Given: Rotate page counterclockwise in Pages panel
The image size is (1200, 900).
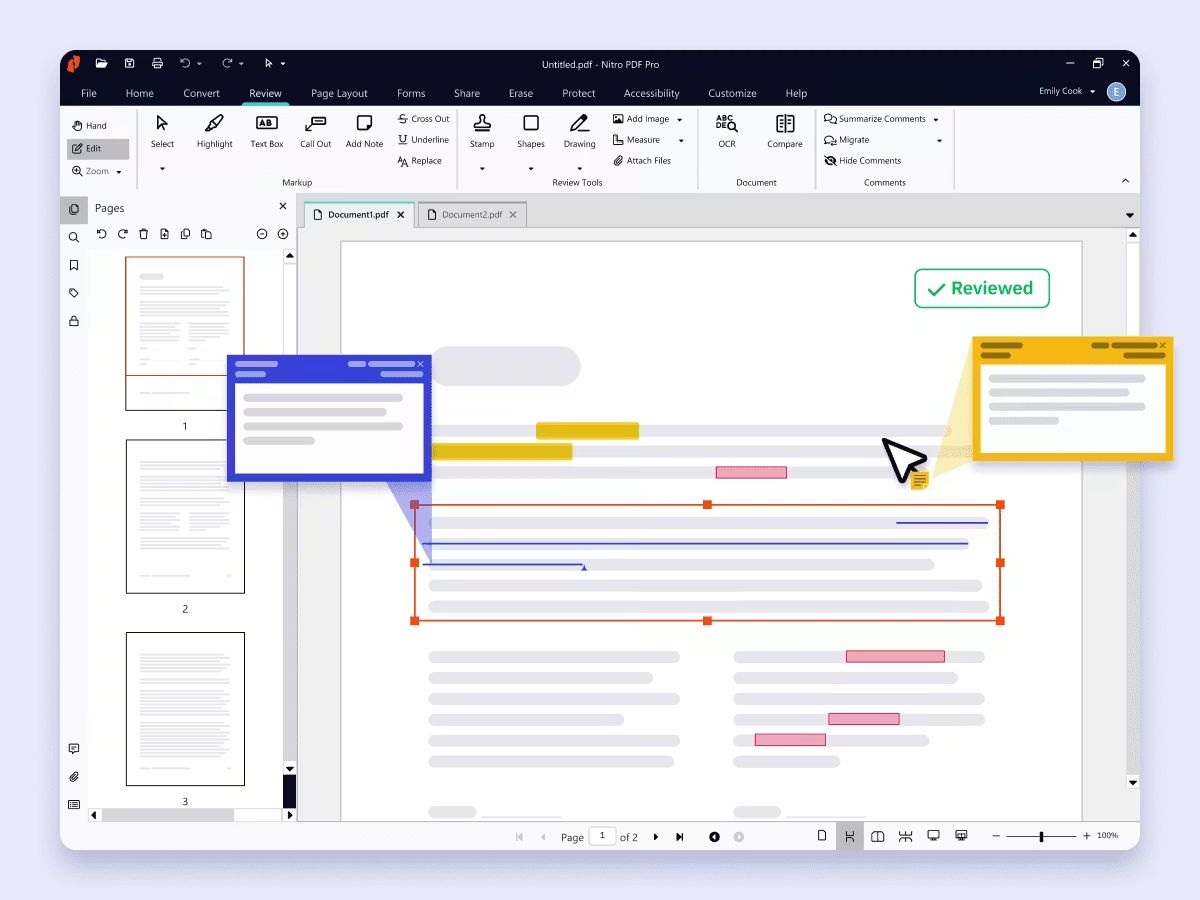Looking at the screenshot, I should pos(101,234).
